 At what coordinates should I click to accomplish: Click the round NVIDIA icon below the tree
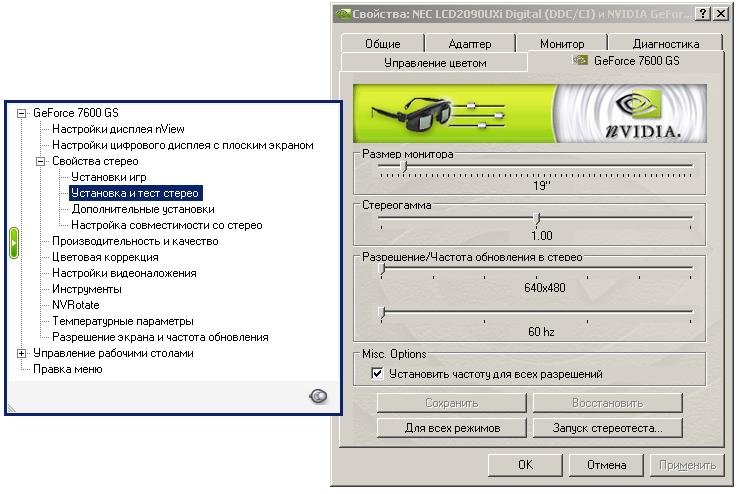tap(319, 396)
